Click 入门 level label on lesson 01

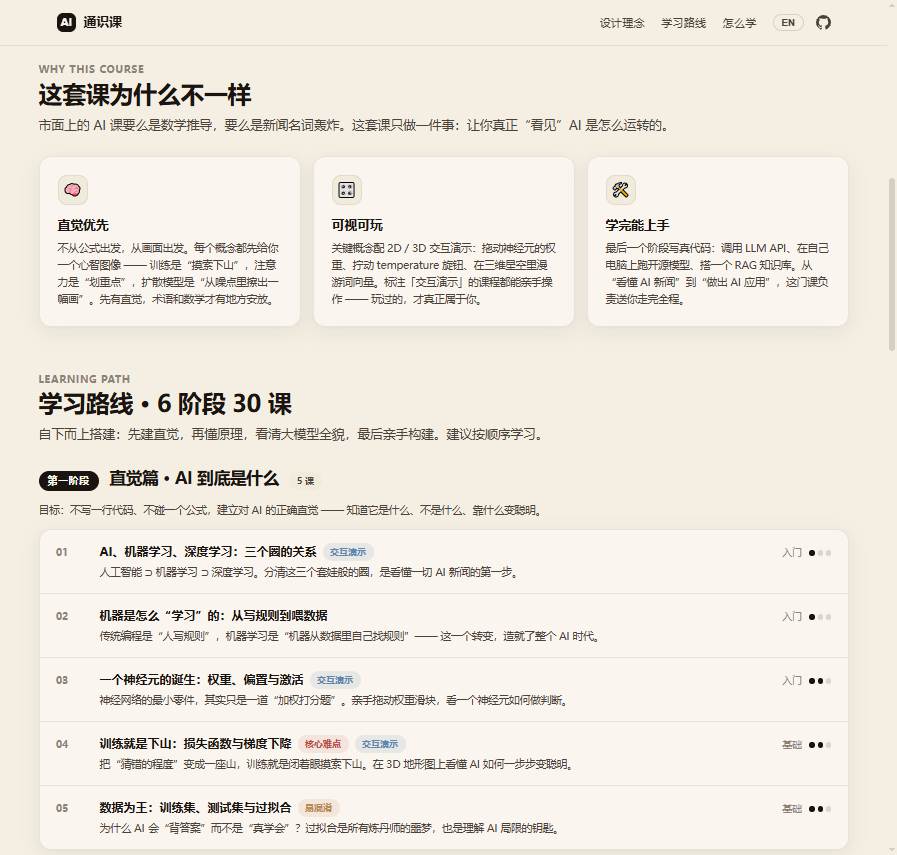[x=792, y=553]
